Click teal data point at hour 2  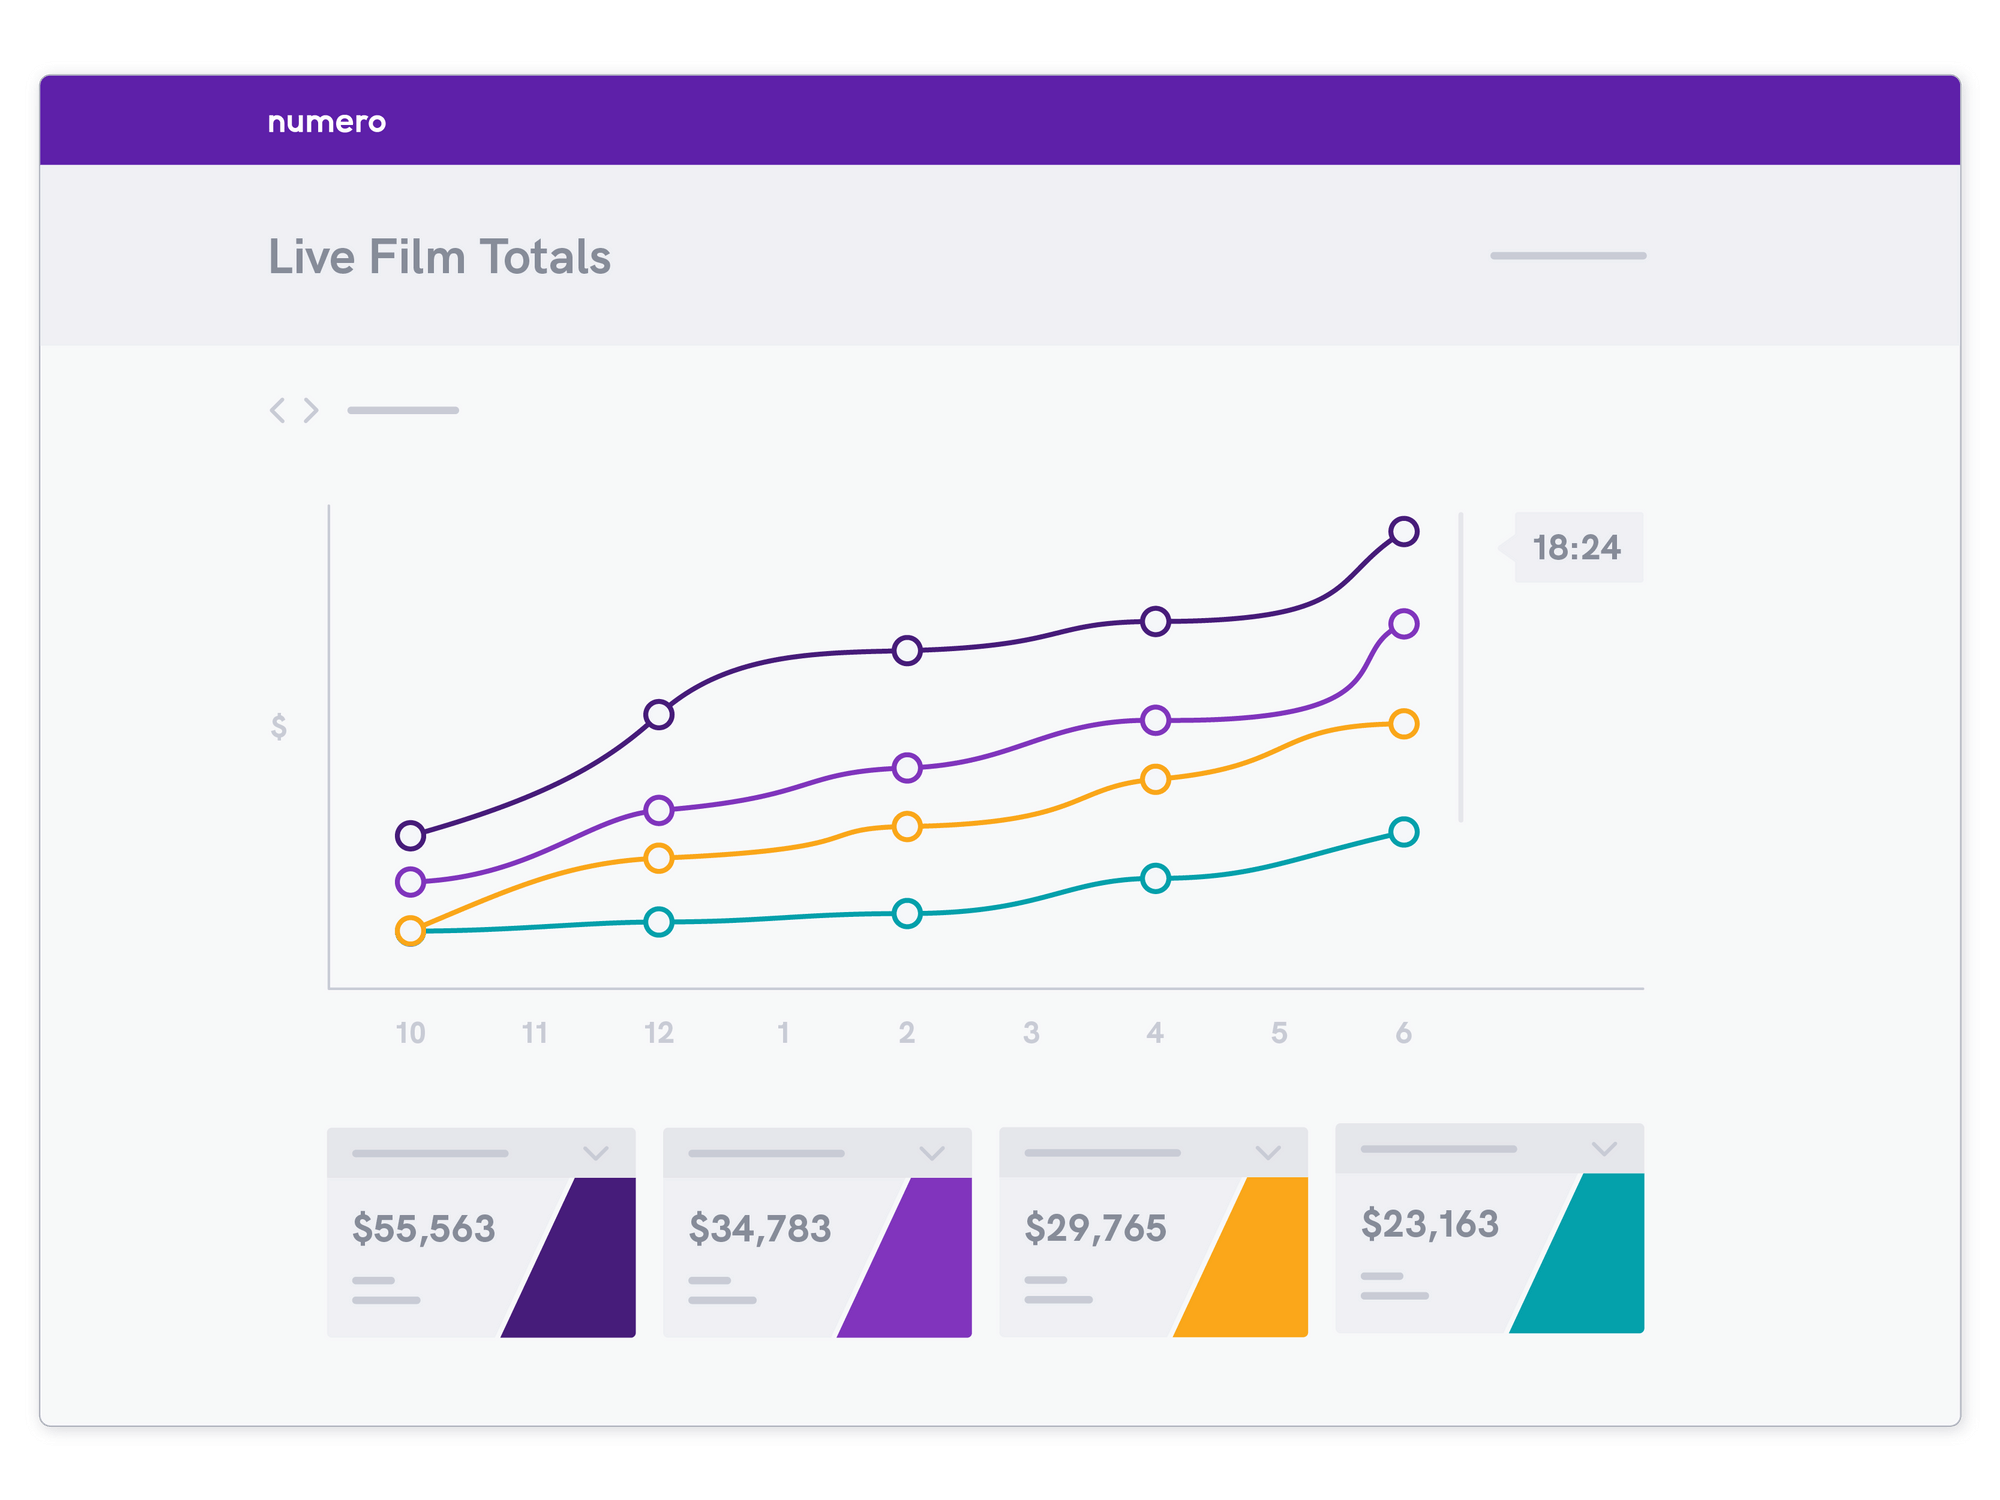907,914
